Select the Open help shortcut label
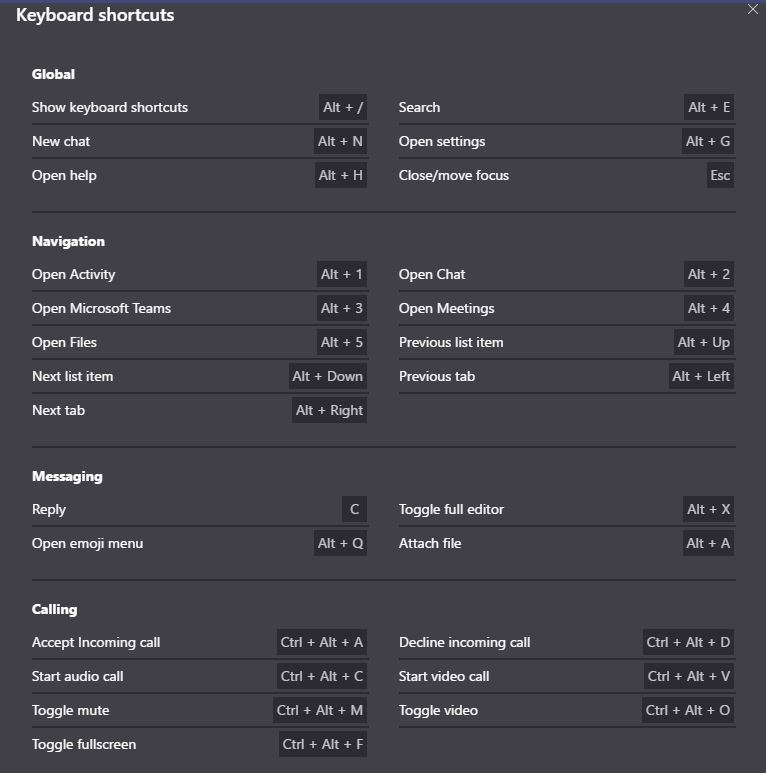Viewport: 766px width, 773px height. [x=64, y=176]
